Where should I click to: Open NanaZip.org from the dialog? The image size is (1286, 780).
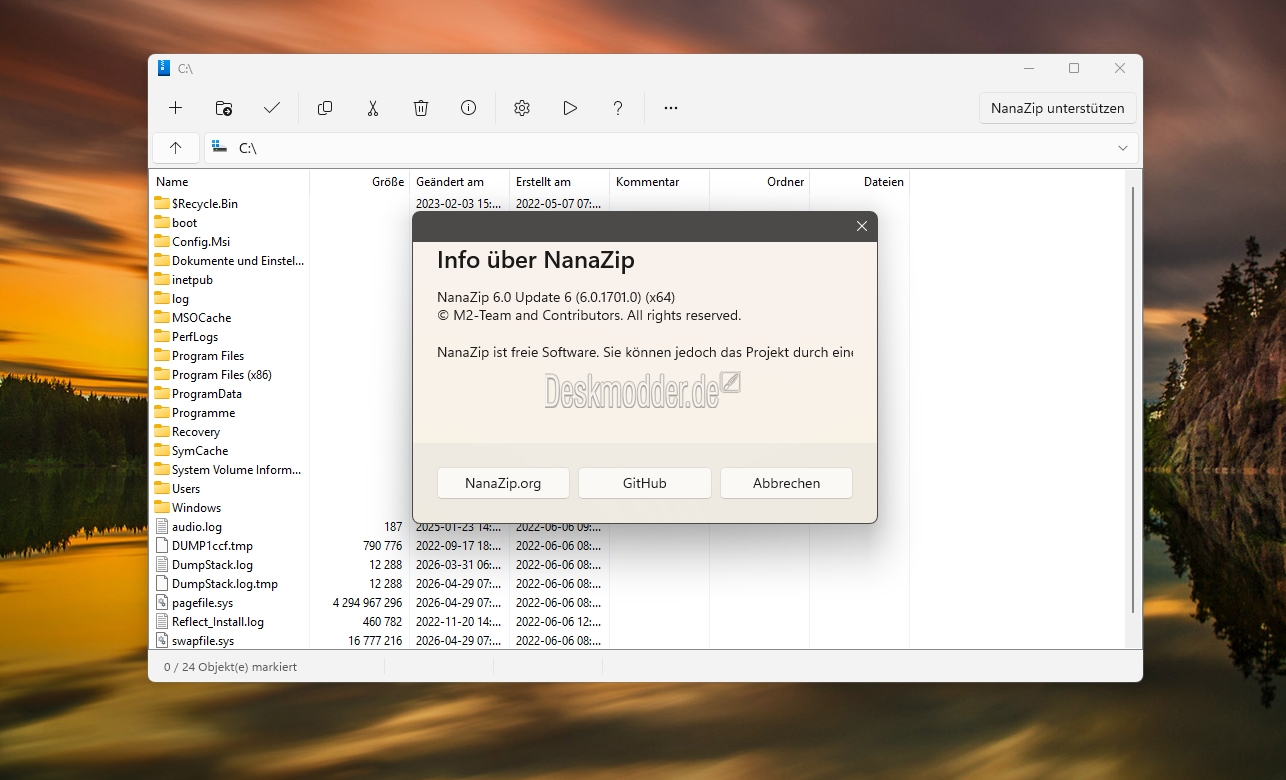point(503,483)
